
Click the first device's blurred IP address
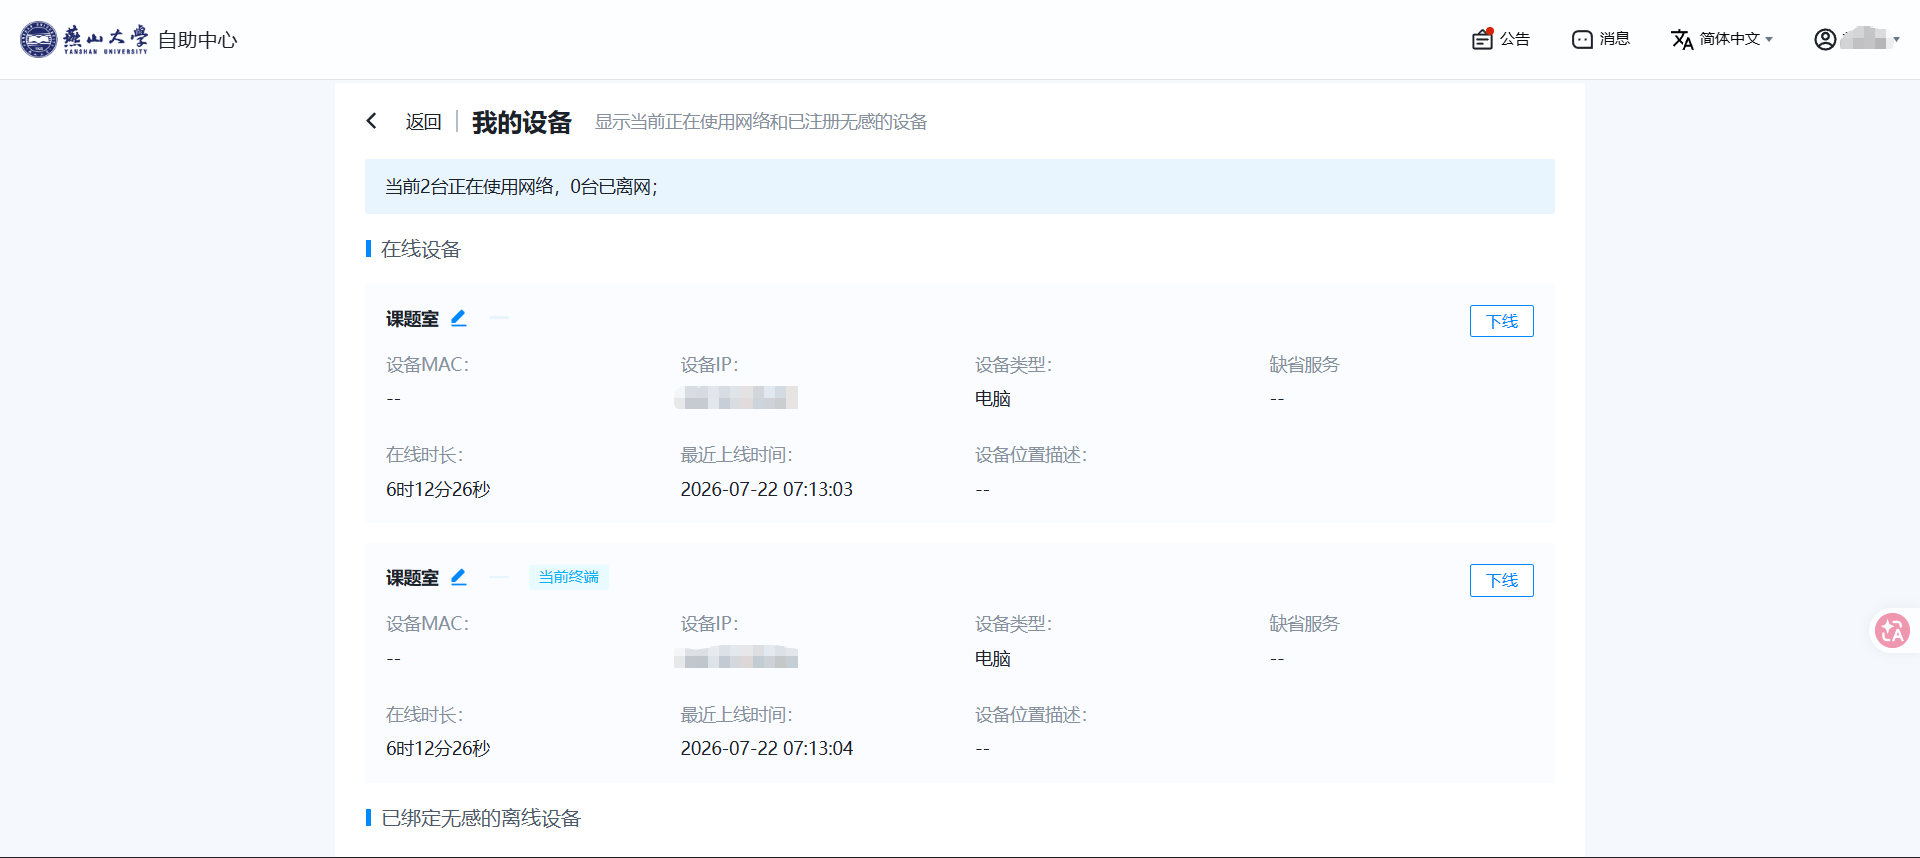click(736, 398)
